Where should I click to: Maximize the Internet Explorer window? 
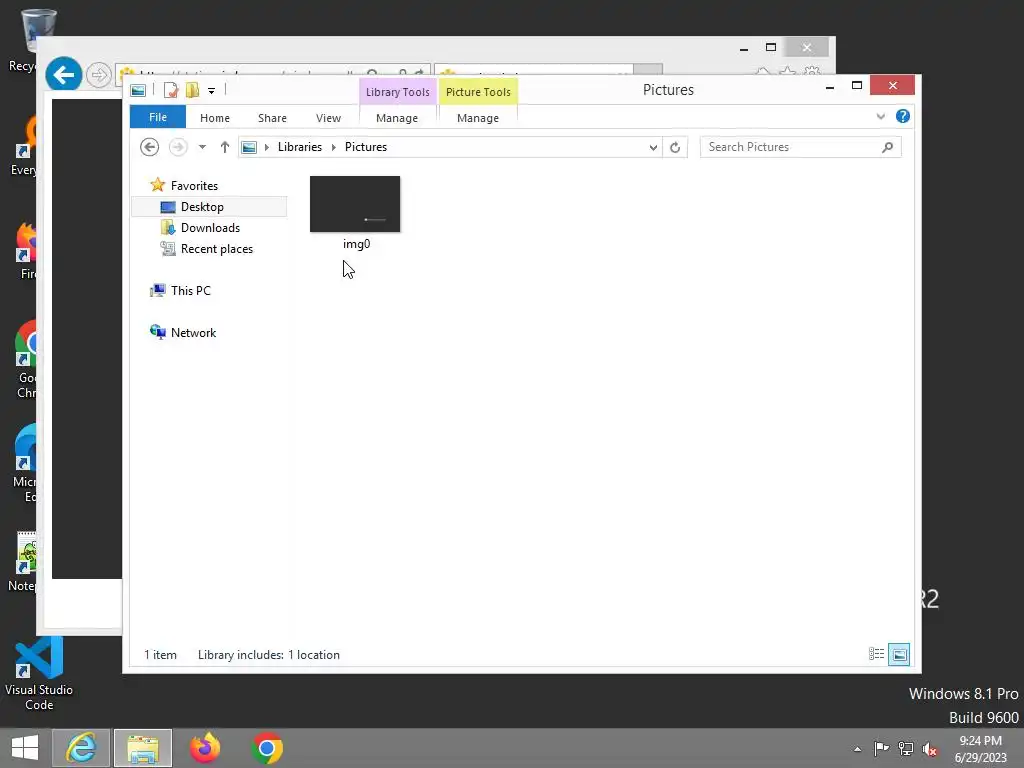tap(771, 48)
